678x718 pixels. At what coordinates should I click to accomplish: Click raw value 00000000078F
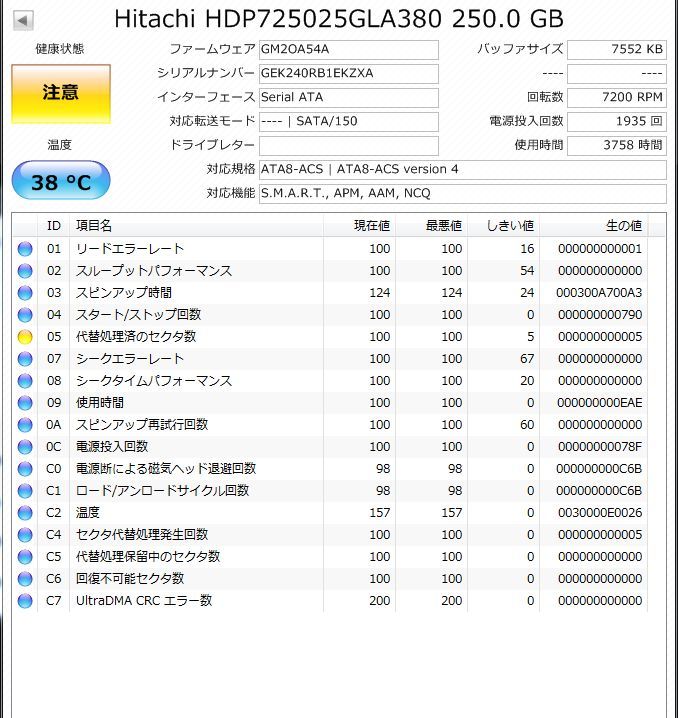pos(600,447)
